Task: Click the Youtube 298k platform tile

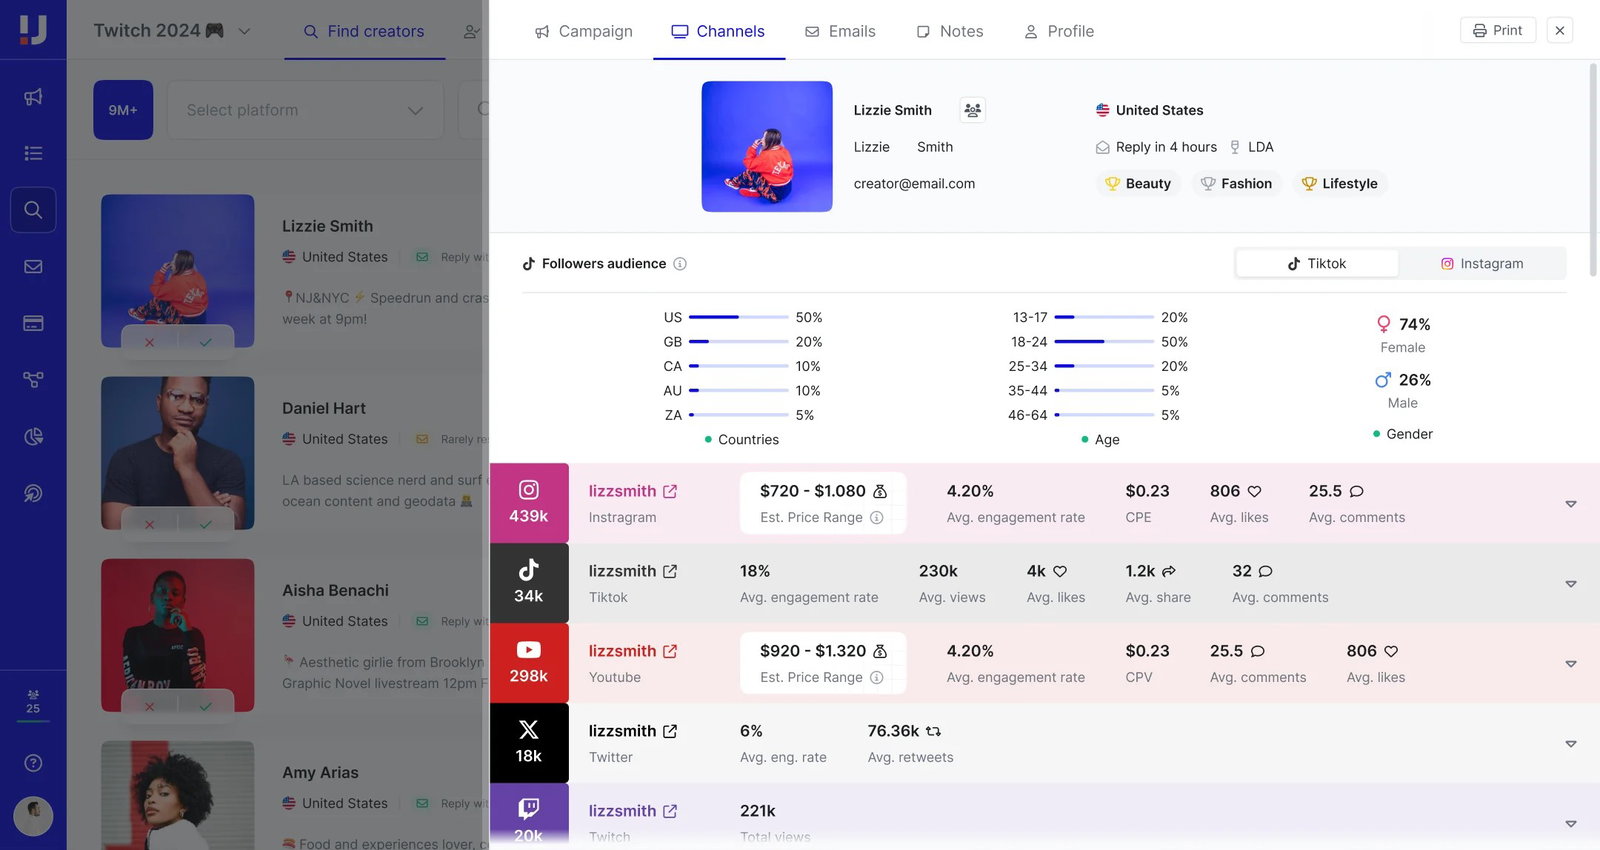Action: pos(529,662)
